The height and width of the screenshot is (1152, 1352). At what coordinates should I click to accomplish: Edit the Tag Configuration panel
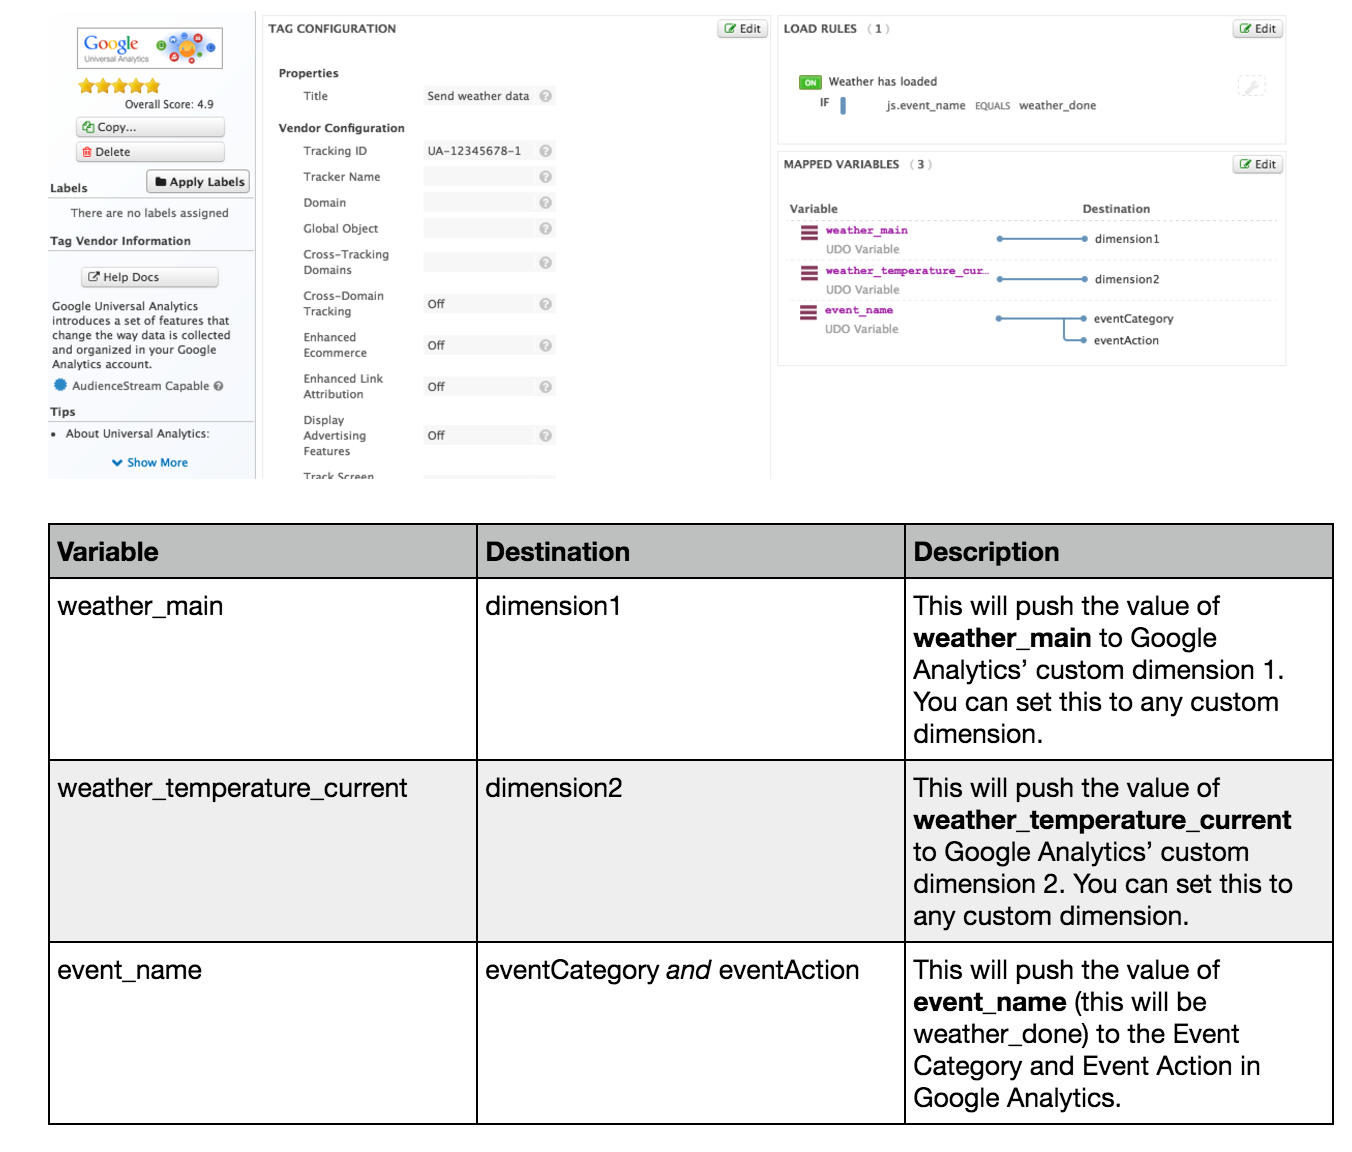click(742, 29)
